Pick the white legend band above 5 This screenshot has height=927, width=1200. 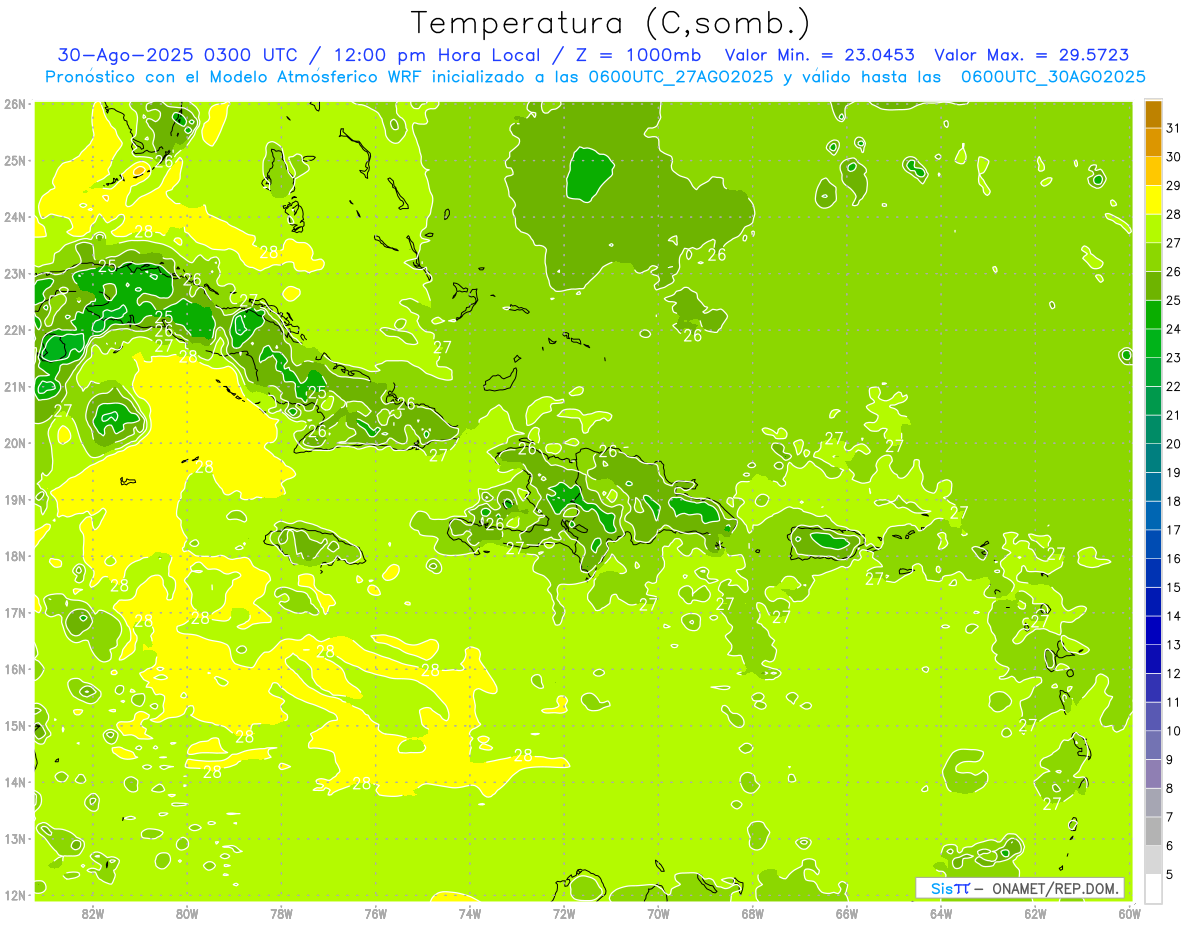coord(1153,888)
